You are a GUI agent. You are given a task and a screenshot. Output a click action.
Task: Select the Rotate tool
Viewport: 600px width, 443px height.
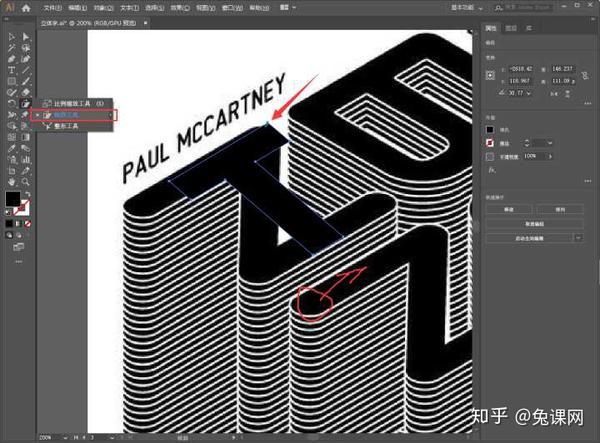point(11,104)
